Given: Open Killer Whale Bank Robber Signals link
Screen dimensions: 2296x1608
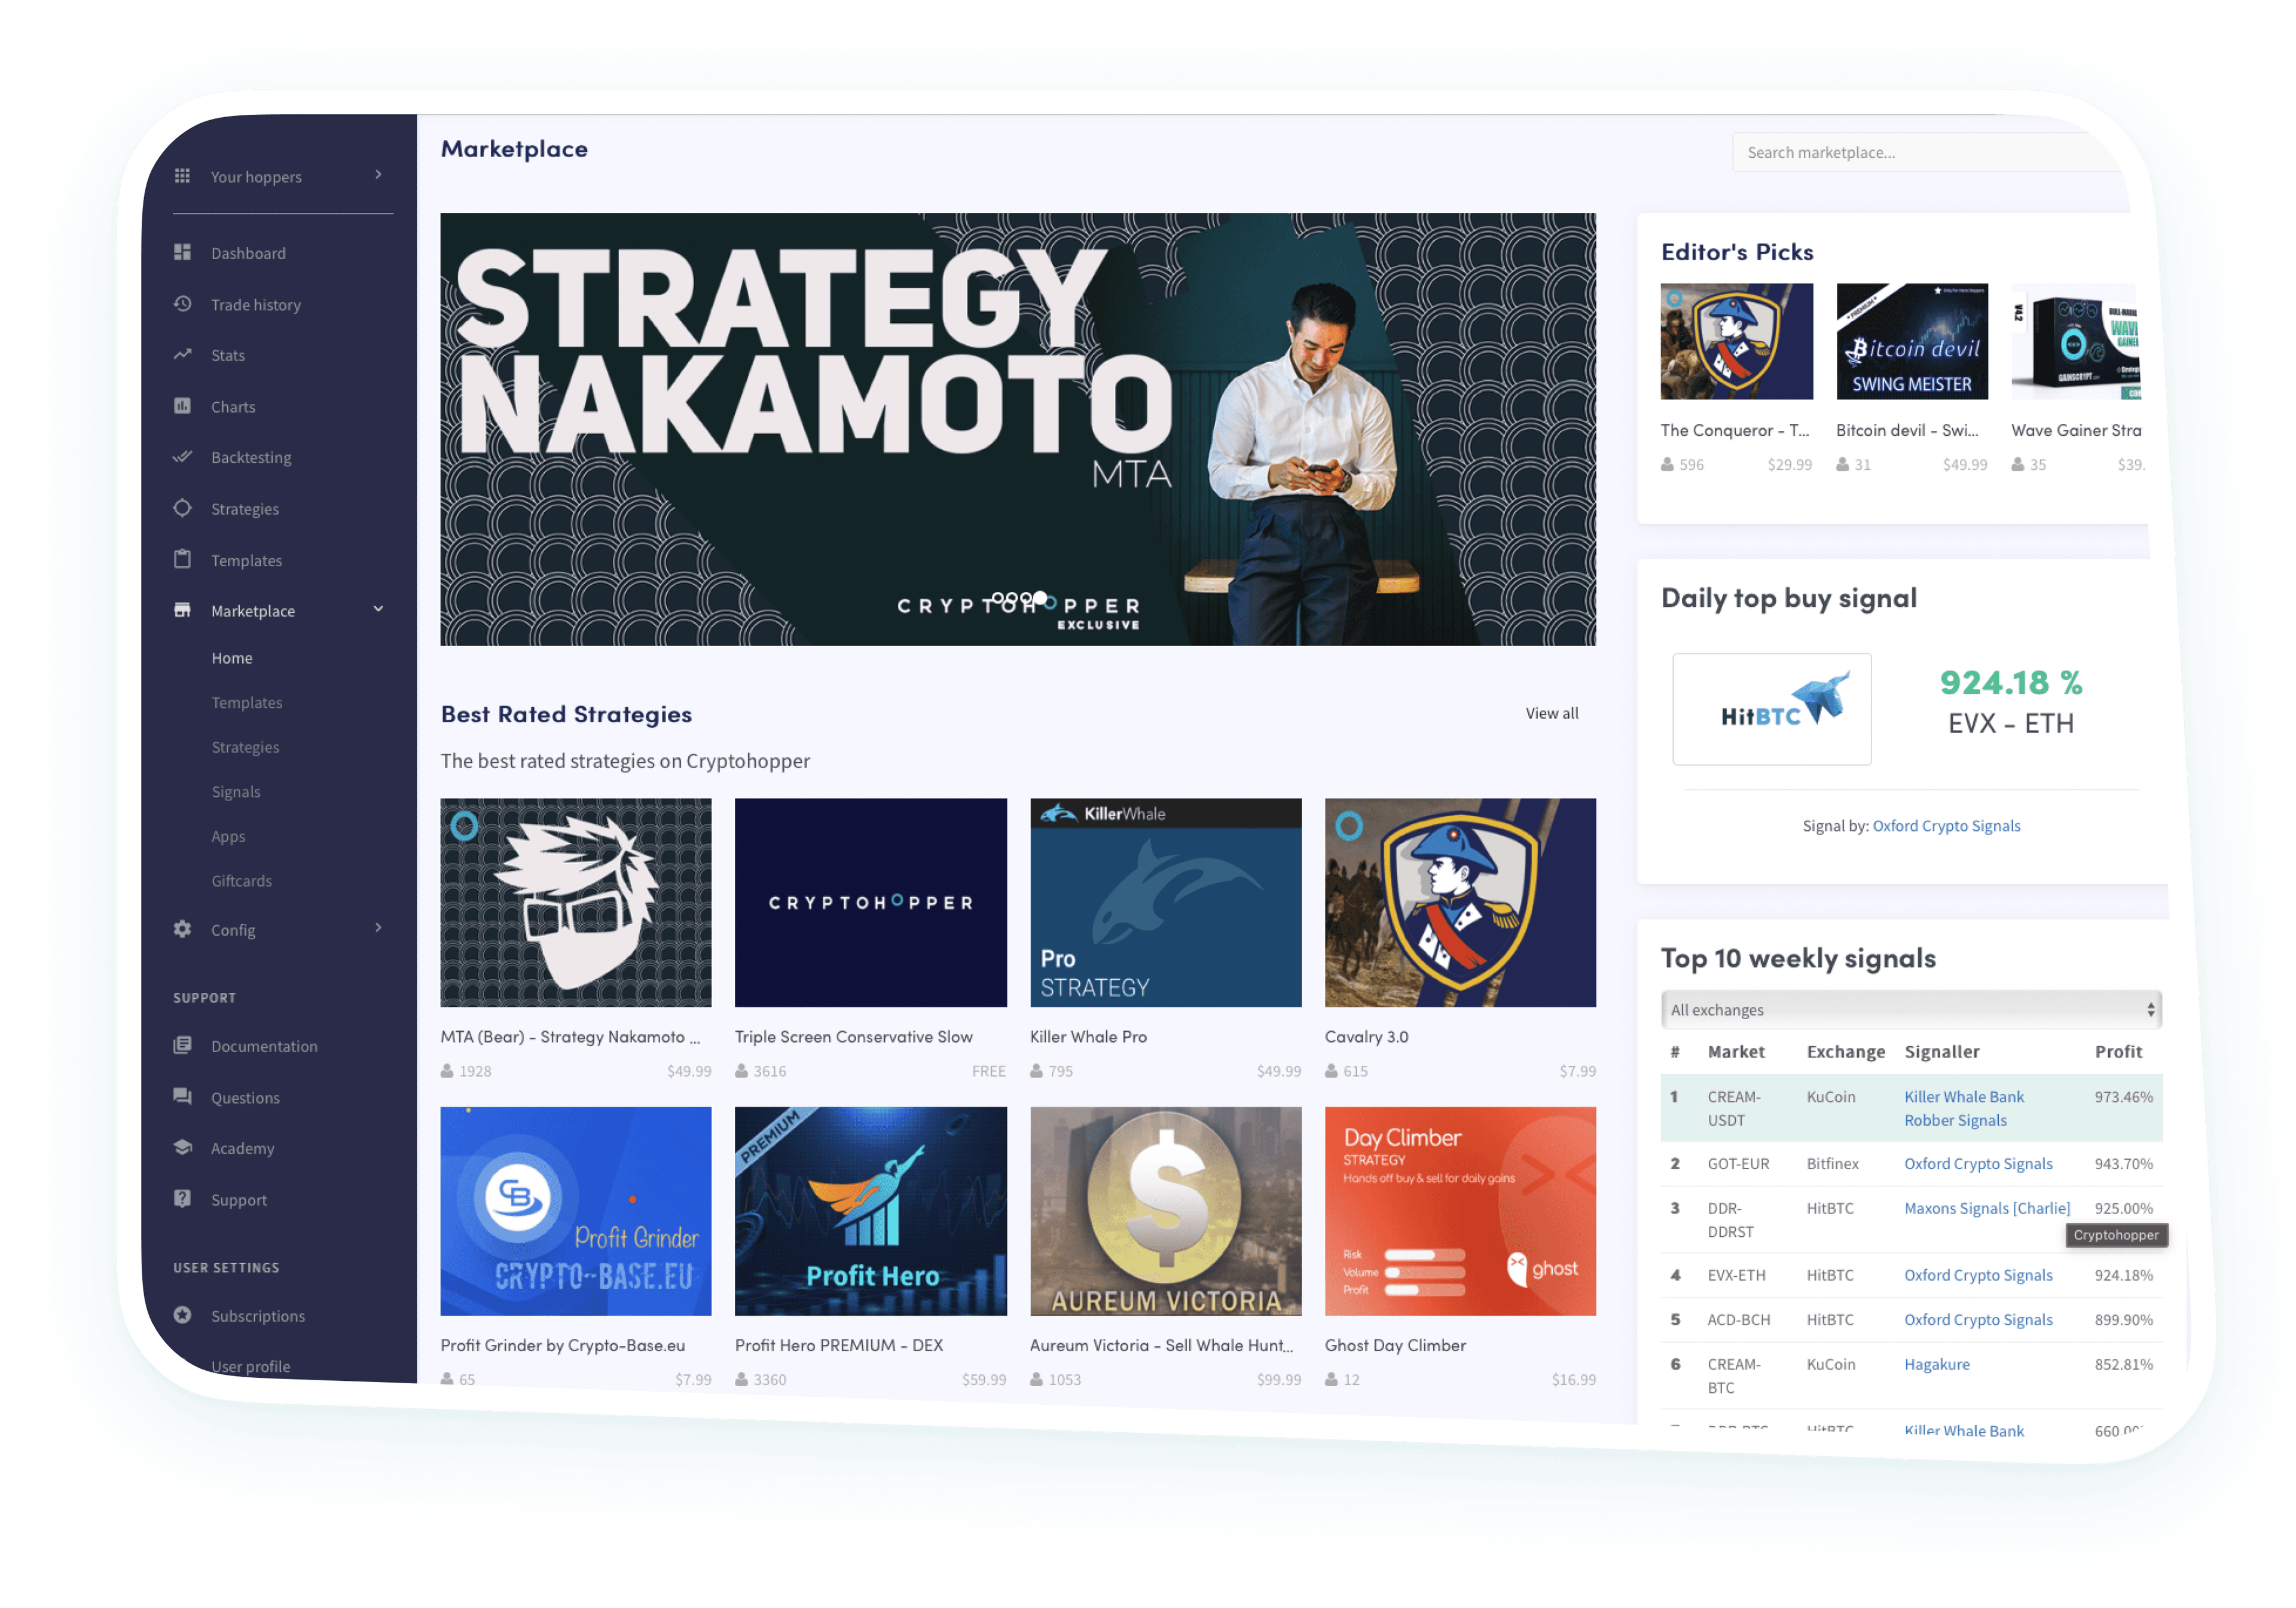Looking at the screenshot, I should [x=1964, y=1108].
